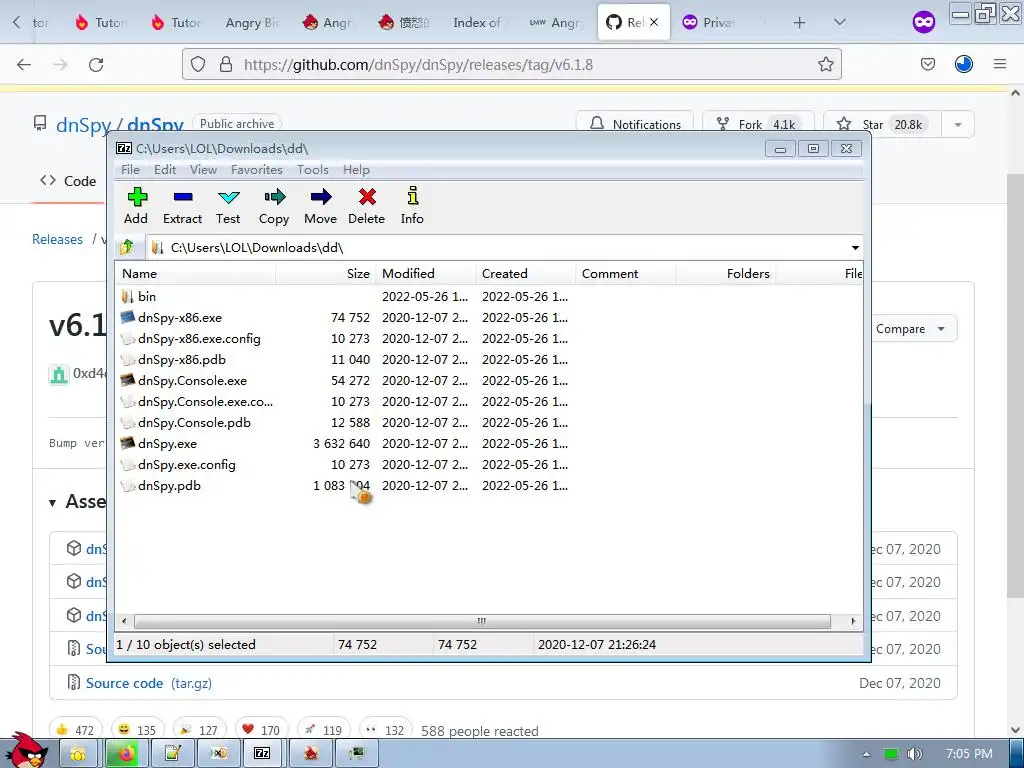Switch to the Index of tab

pos(477,22)
